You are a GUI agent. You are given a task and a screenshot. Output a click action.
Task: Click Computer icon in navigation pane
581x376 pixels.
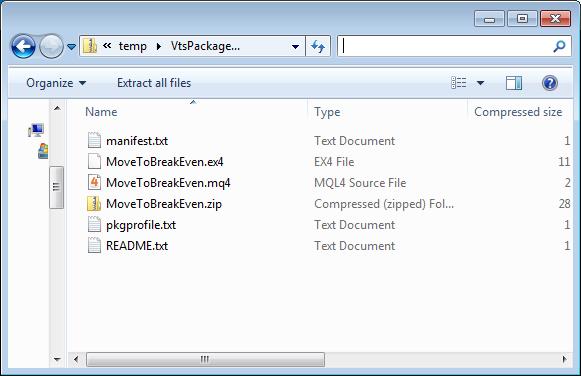pos(36,130)
